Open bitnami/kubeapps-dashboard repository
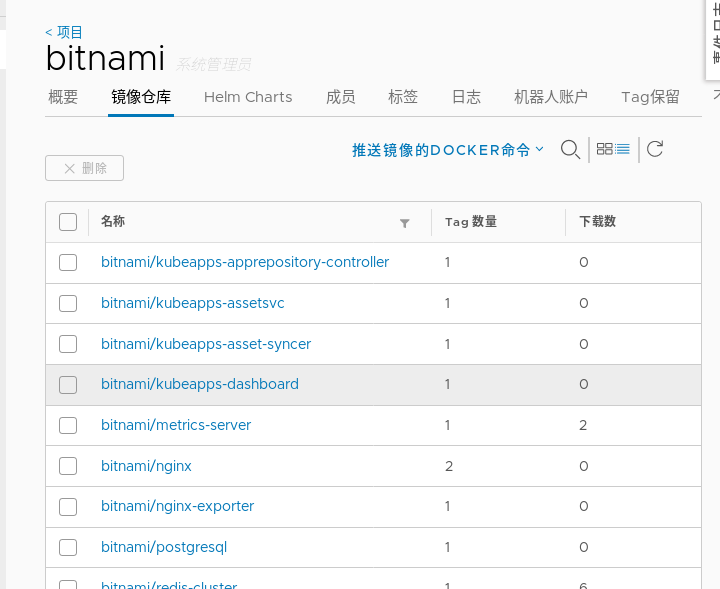The image size is (720, 589). [200, 384]
